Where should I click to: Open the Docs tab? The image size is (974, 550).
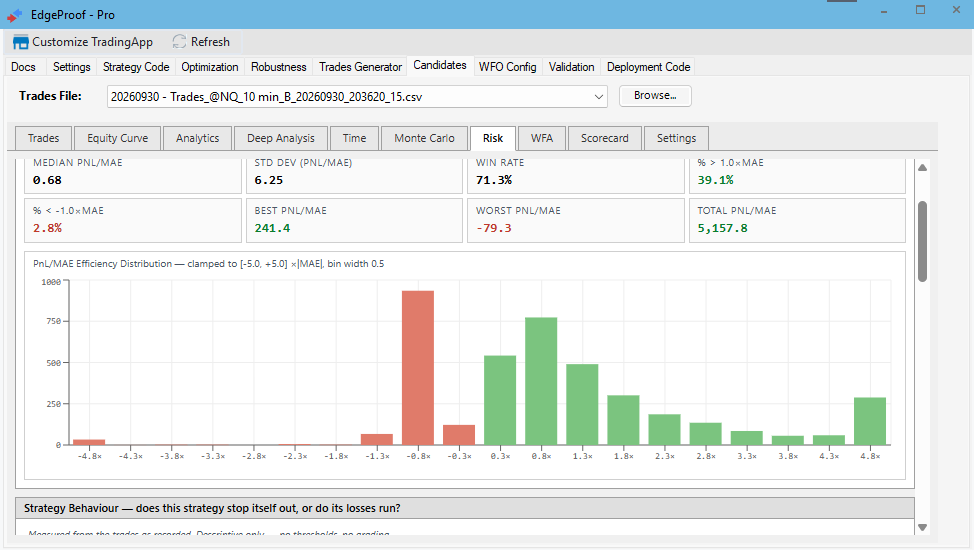(24, 67)
